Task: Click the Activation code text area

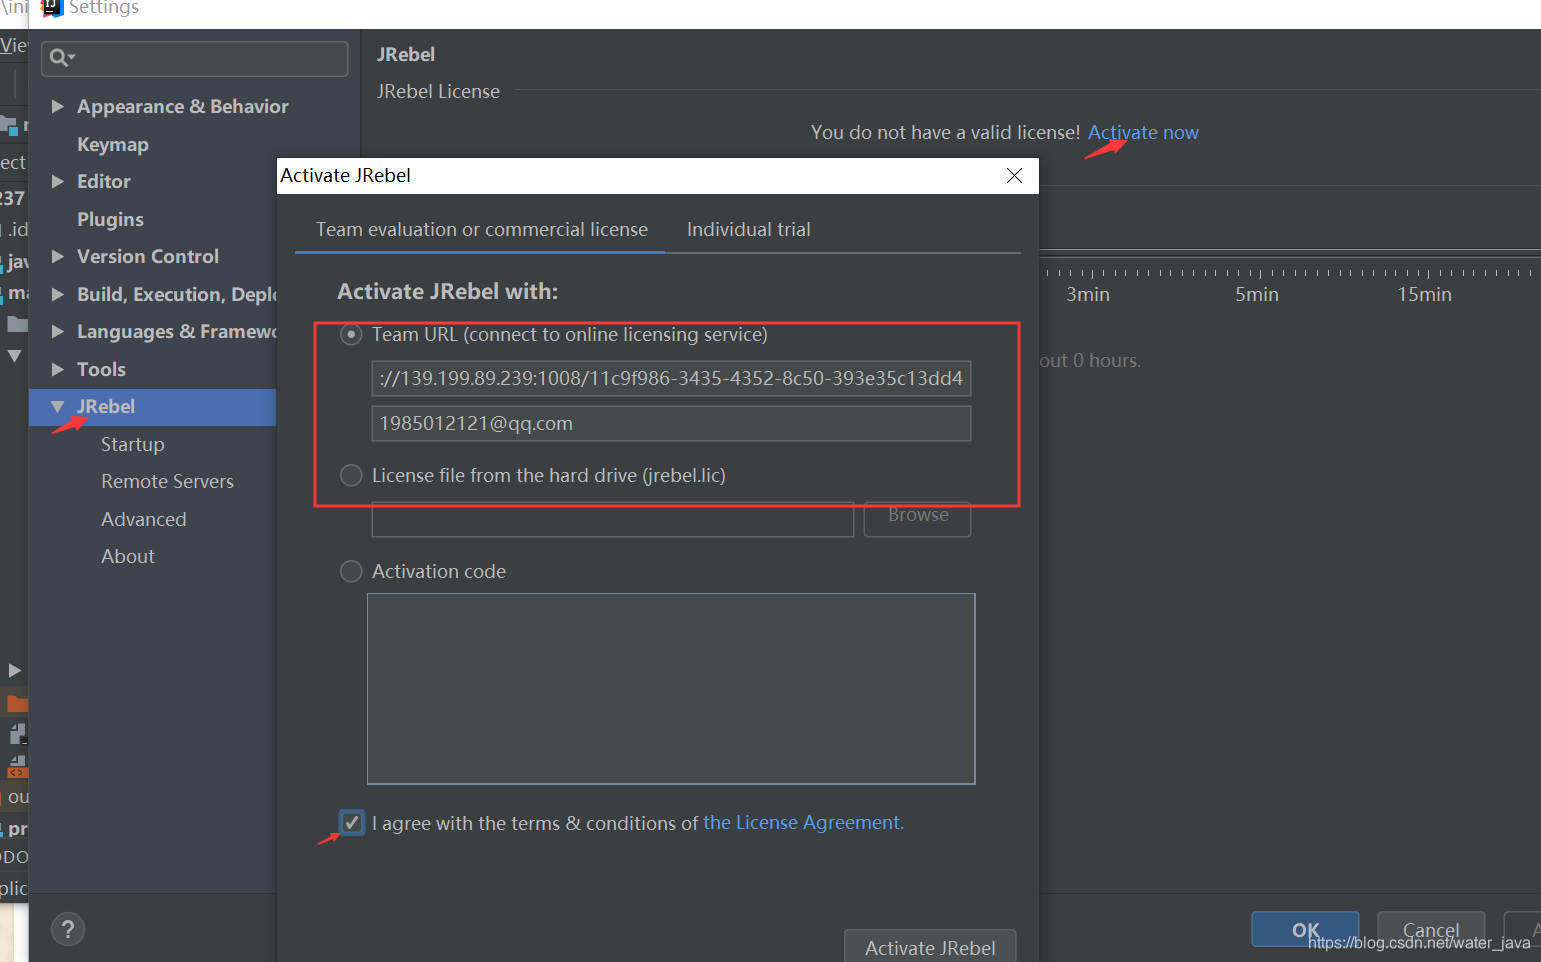Action: point(671,689)
